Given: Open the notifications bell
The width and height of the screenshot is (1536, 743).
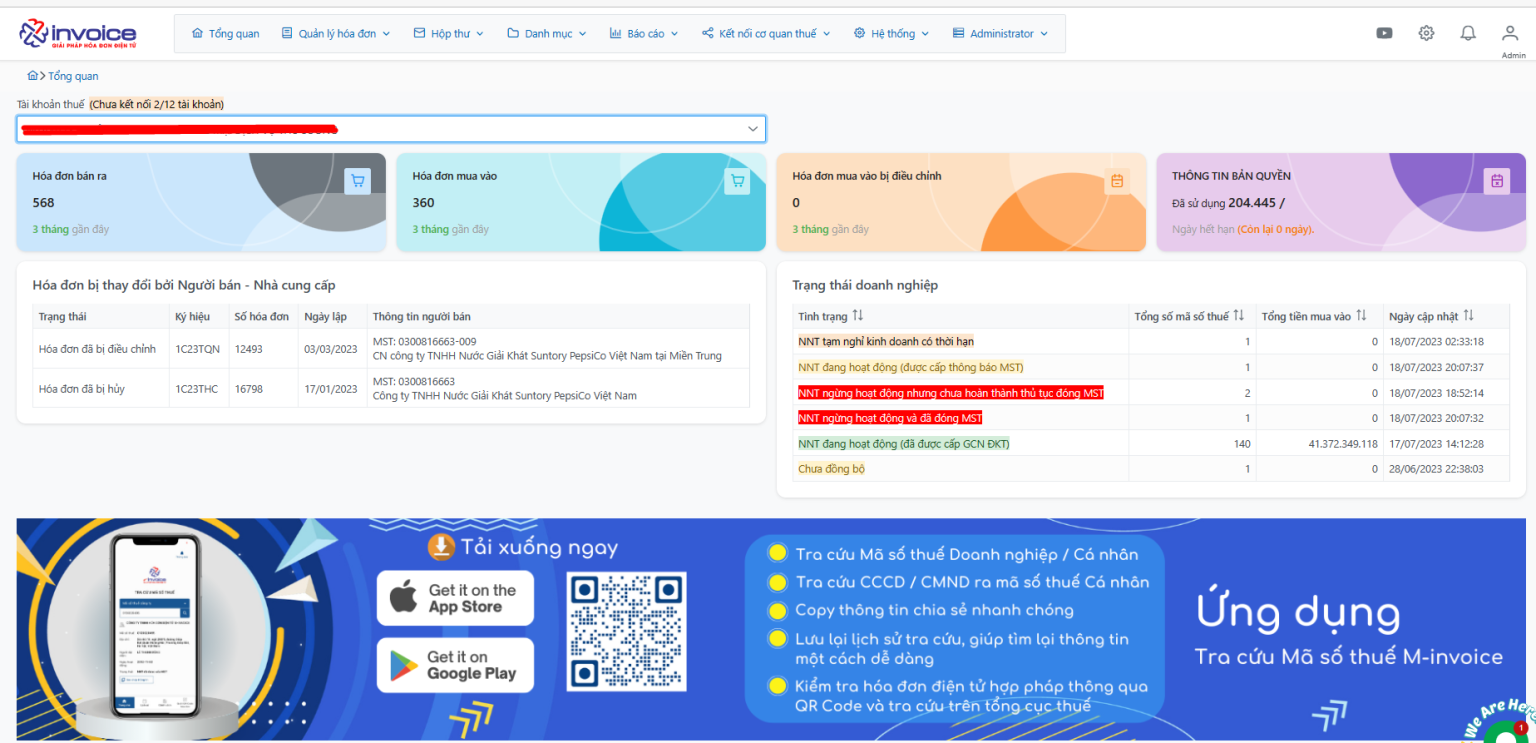Looking at the screenshot, I should tap(1468, 33).
